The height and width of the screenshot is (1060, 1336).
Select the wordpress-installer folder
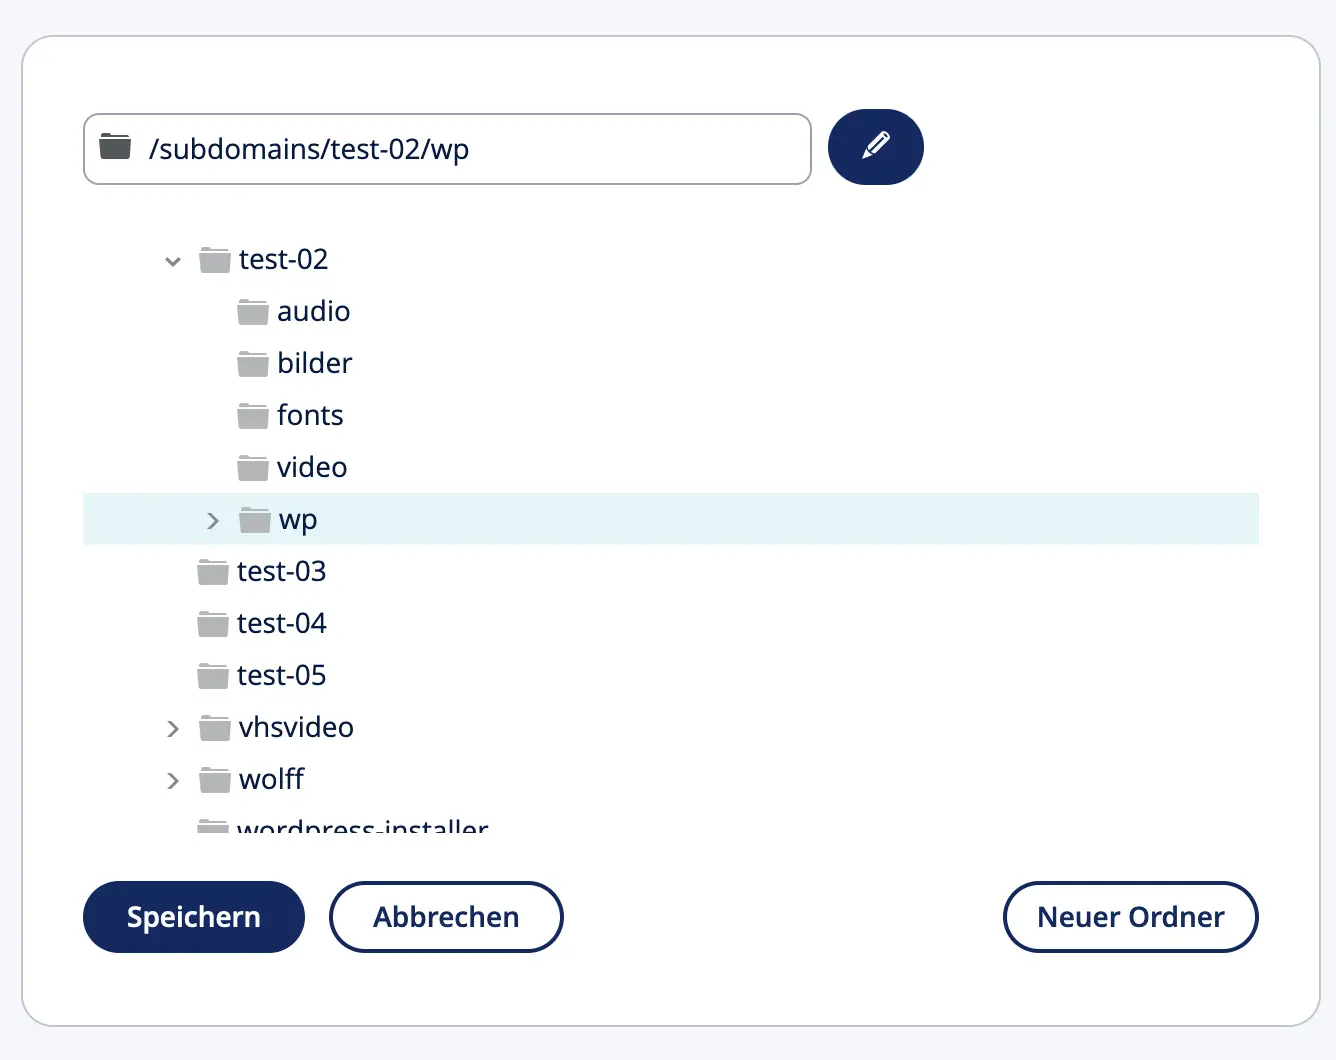pyautogui.click(x=362, y=828)
